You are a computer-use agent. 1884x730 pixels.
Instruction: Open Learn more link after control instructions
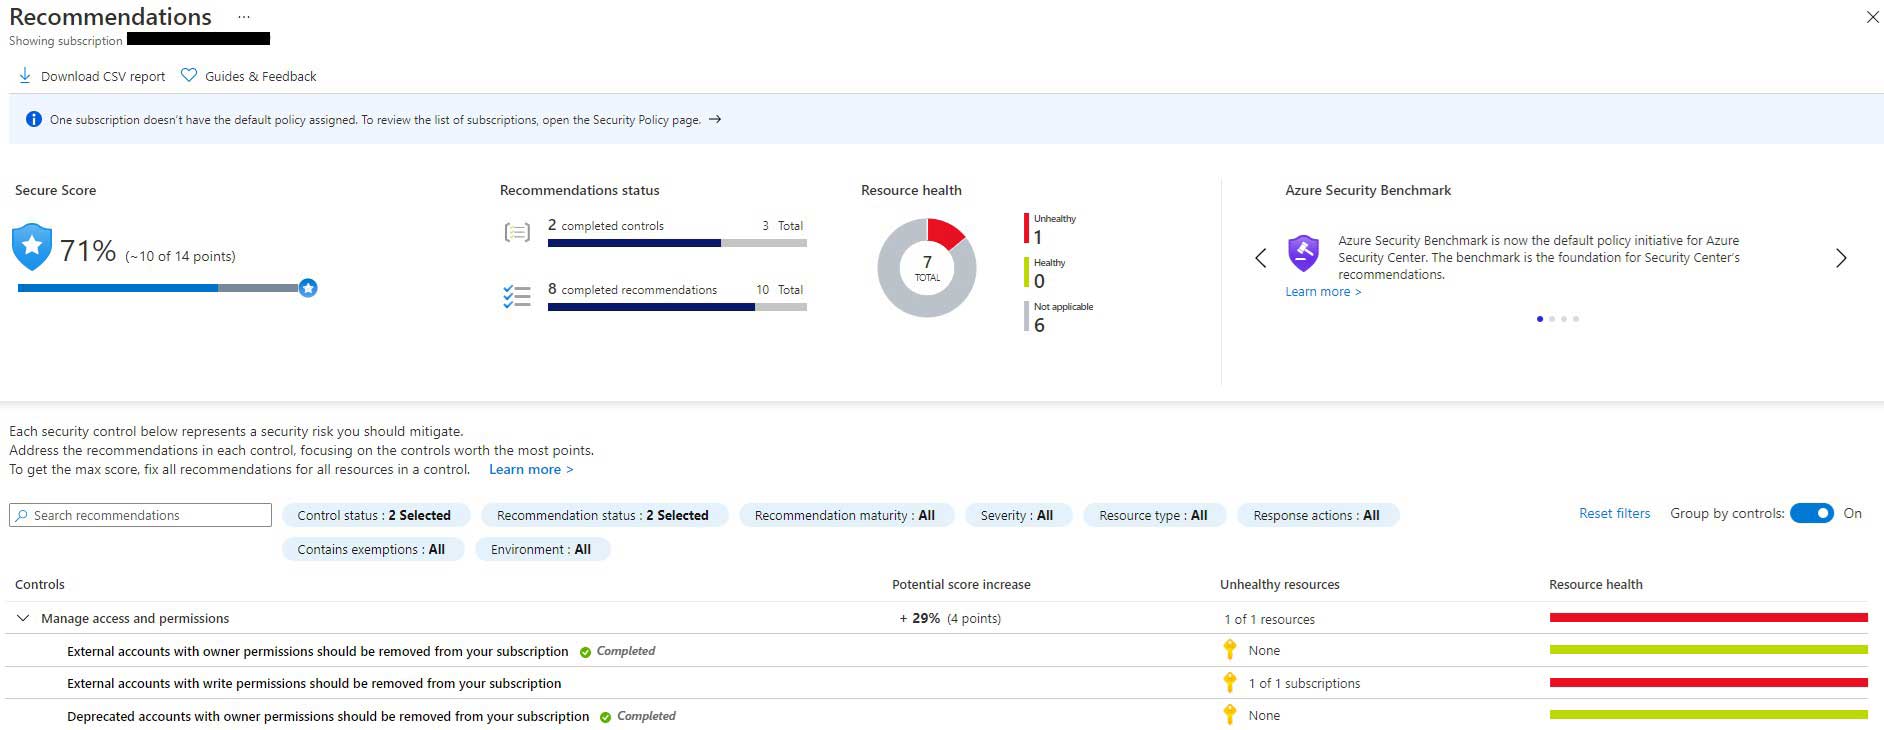tap(531, 469)
